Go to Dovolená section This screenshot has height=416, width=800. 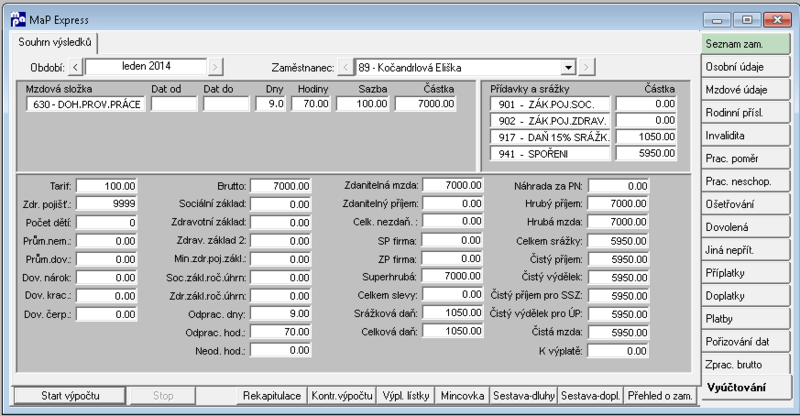745,227
